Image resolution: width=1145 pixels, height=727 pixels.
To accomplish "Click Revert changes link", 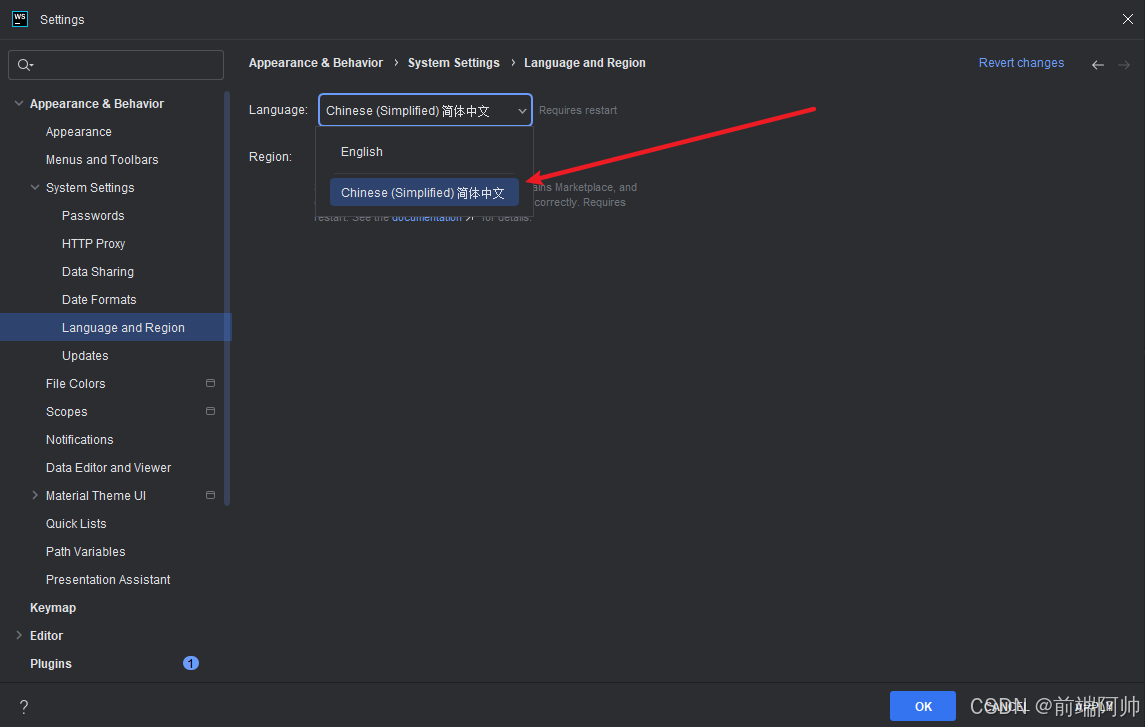I will click(x=1021, y=63).
